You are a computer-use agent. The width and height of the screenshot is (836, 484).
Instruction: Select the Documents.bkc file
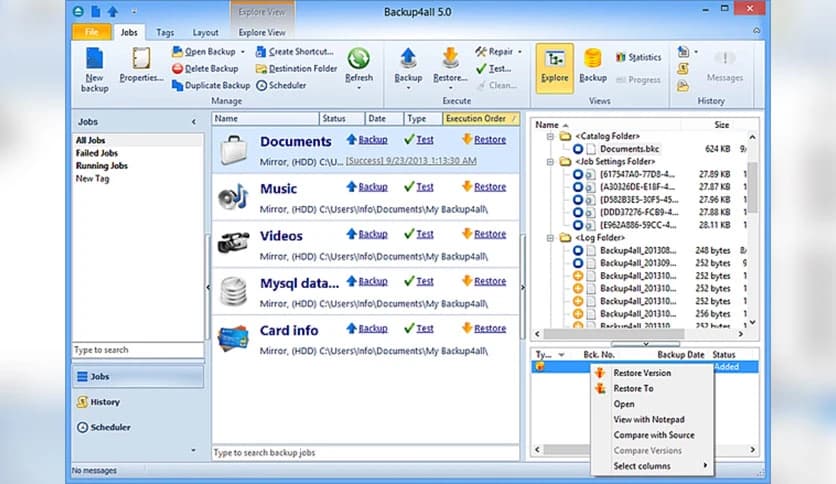point(629,149)
